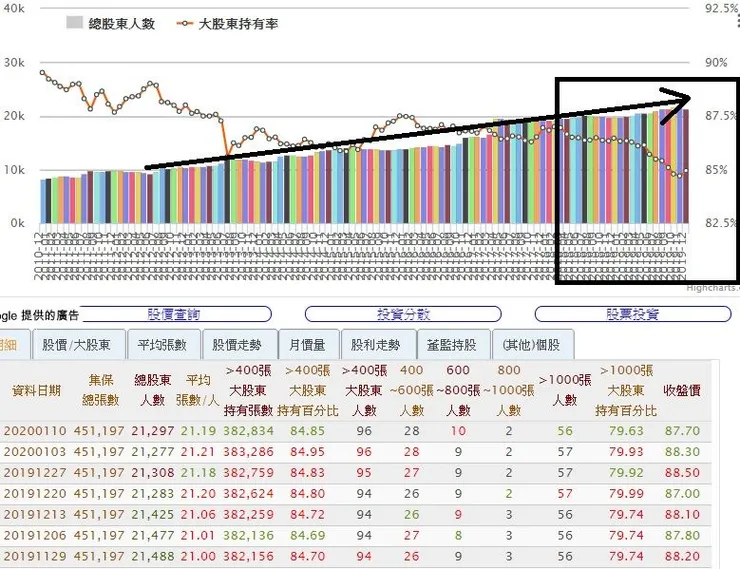This screenshot has height=569, width=740.
Task: Click the Highcharts credits link
Action: tap(713, 288)
